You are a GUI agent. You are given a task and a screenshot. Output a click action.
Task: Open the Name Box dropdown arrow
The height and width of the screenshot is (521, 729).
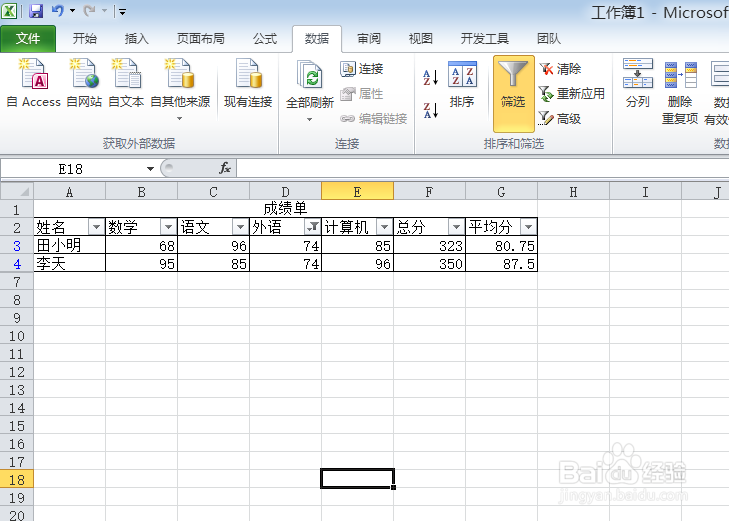[x=150, y=169]
